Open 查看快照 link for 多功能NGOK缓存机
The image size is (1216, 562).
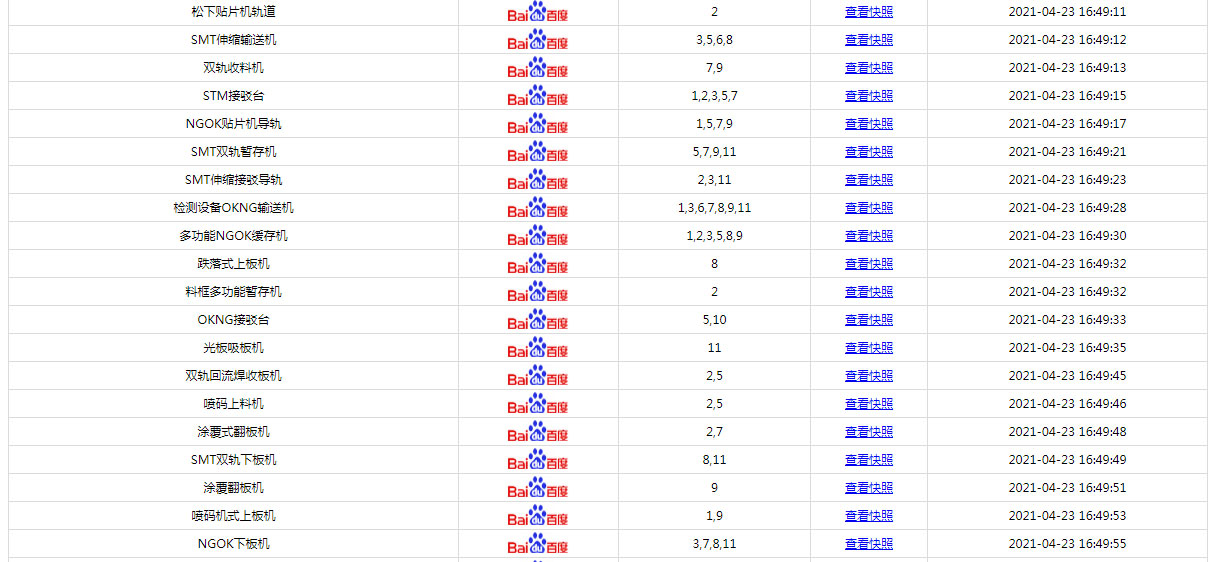click(x=869, y=236)
